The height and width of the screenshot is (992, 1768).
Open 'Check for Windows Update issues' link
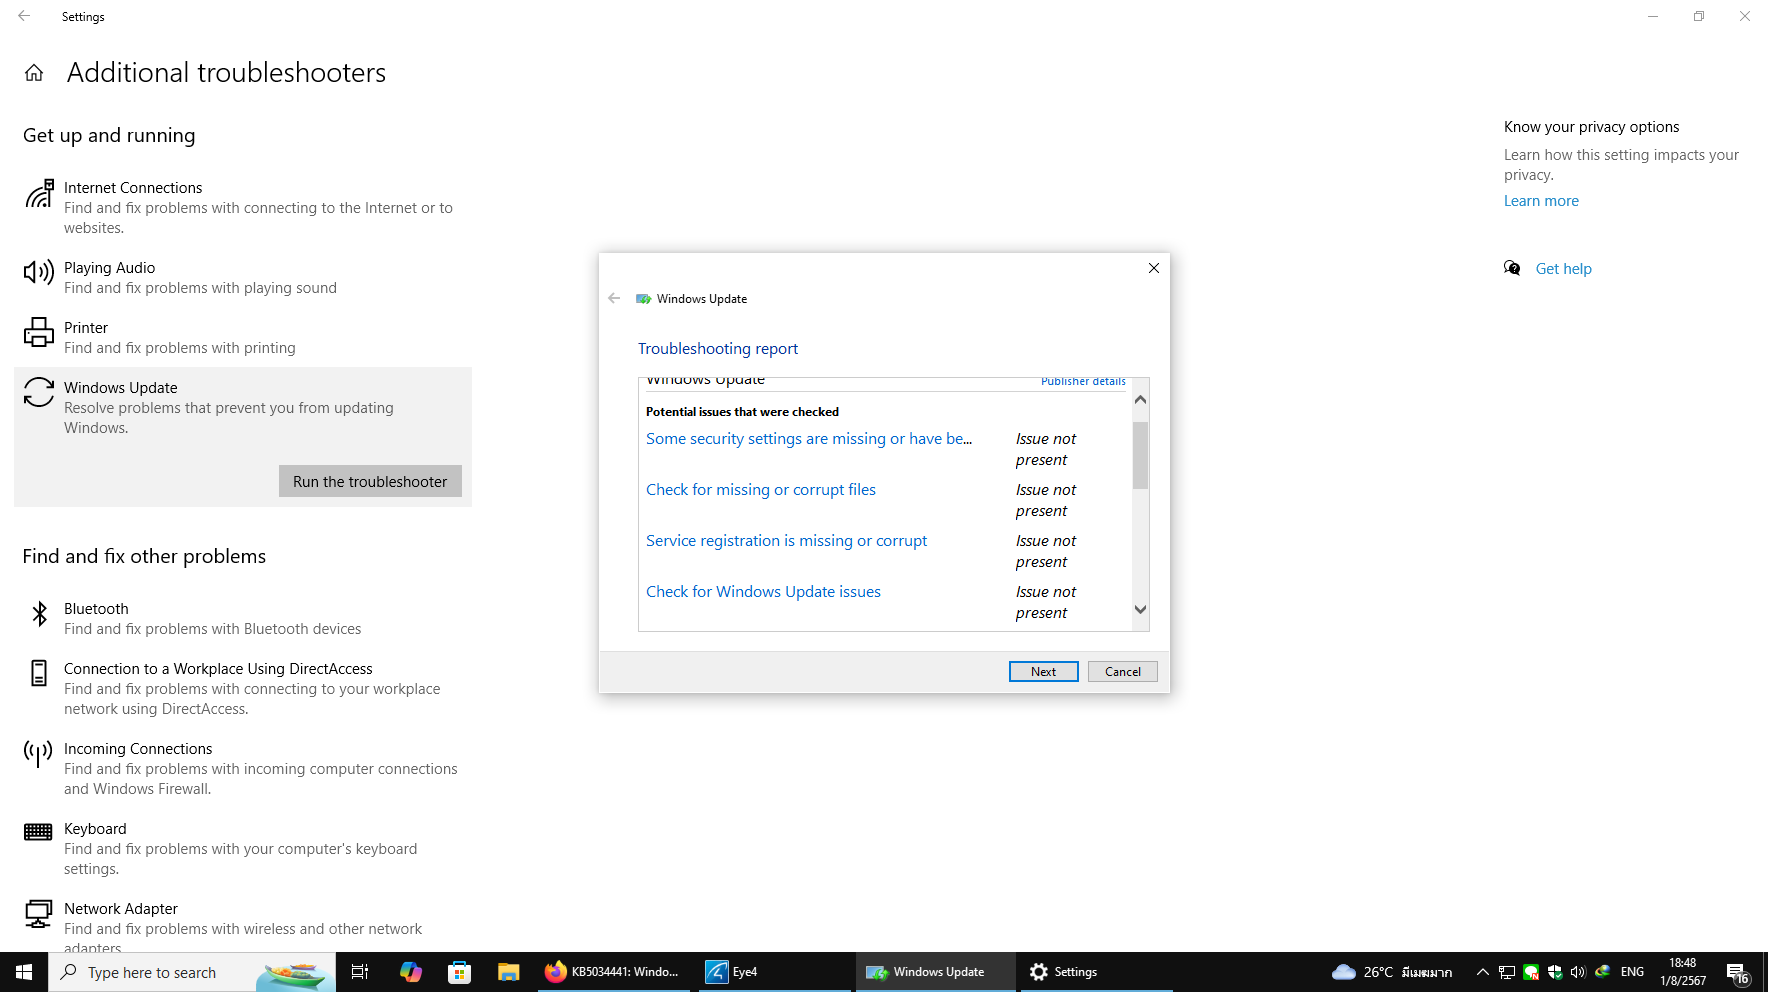click(763, 592)
